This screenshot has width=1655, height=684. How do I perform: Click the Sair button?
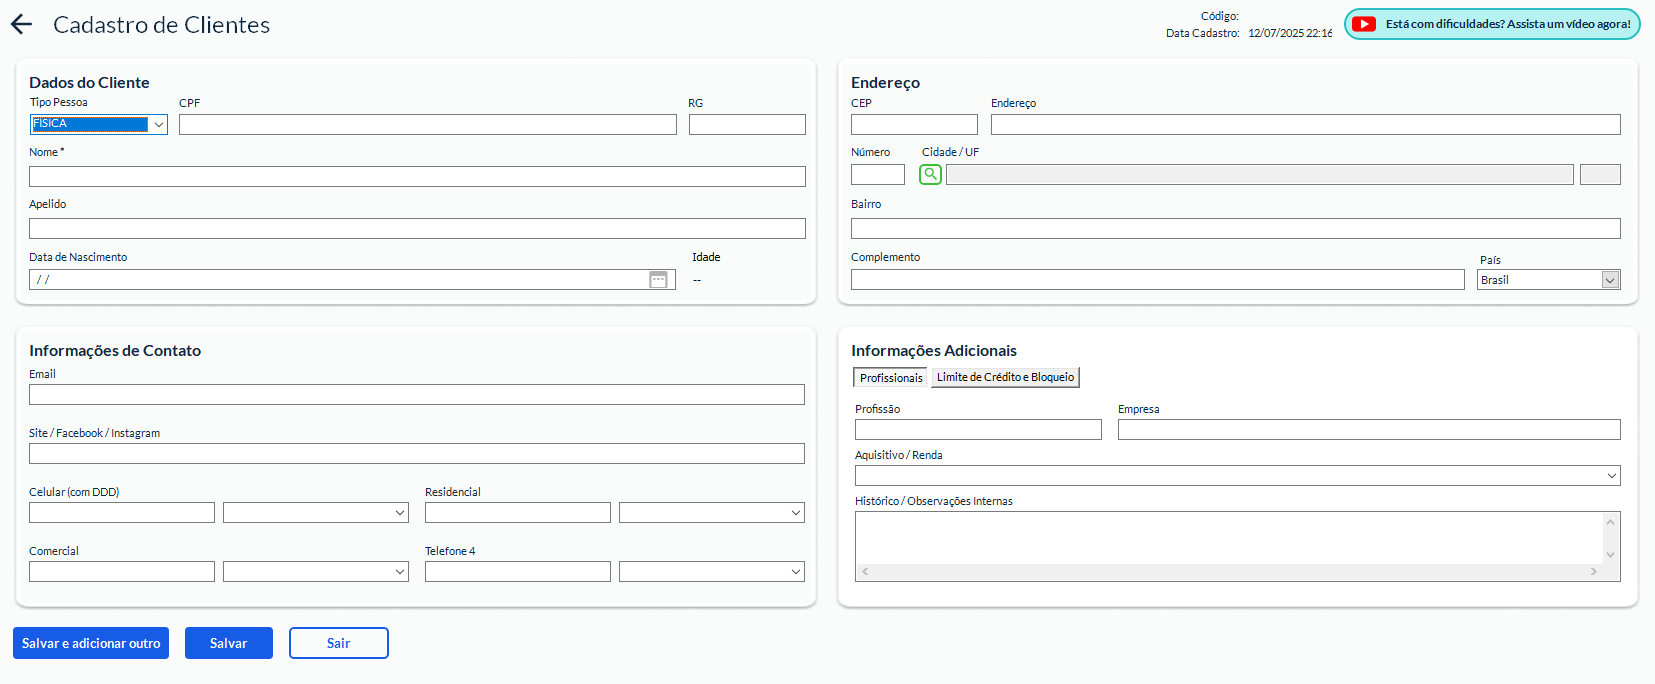[x=338, y=643]
